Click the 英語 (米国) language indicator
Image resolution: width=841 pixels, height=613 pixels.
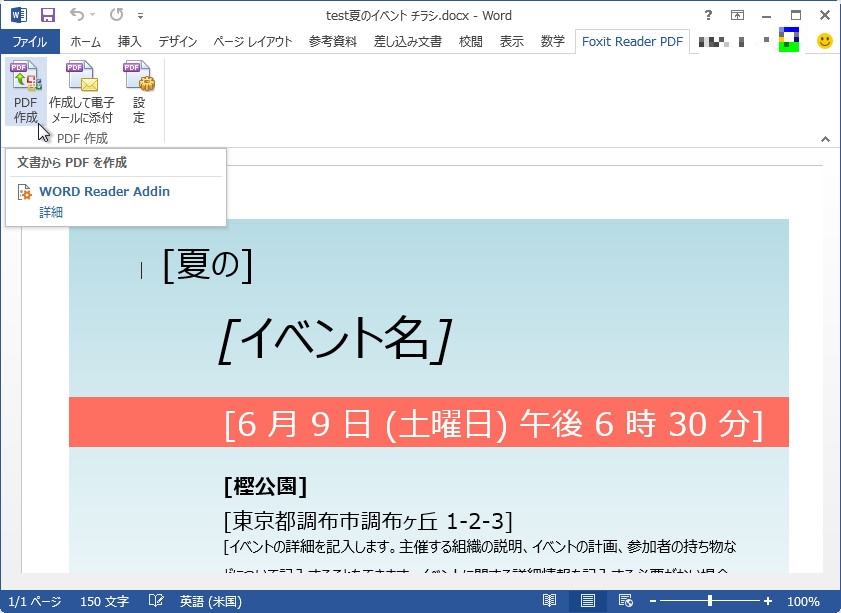tap(211, 600)
